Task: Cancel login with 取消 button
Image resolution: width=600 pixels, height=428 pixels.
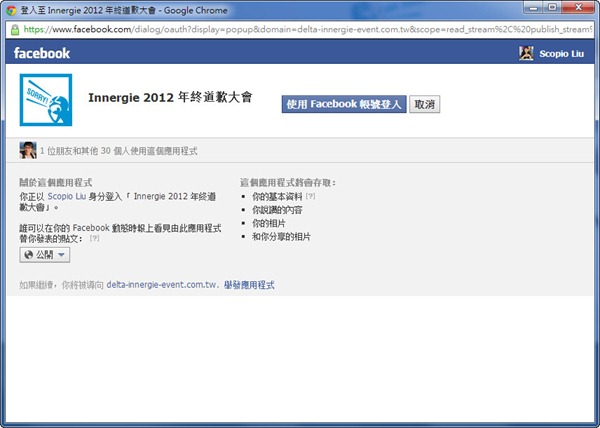Action: (425, 104)
